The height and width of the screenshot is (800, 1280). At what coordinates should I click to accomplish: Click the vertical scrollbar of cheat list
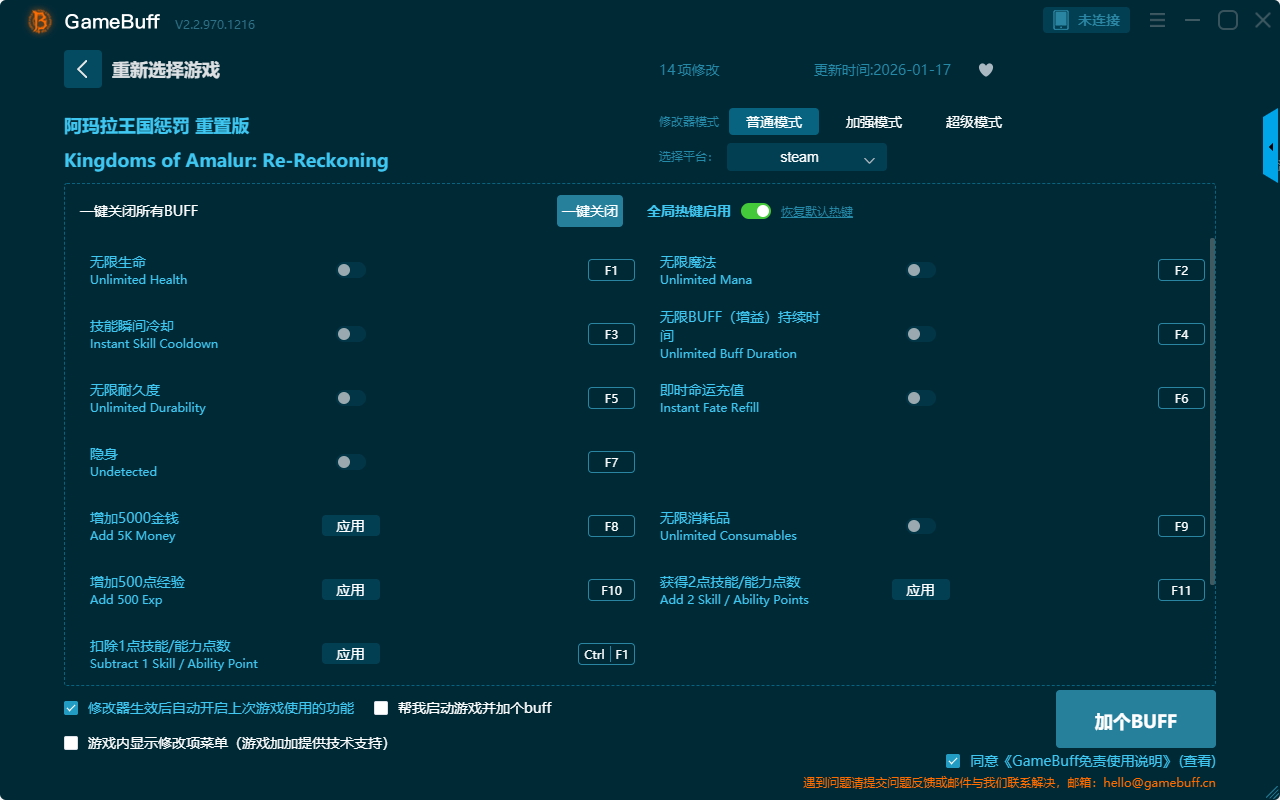[x=1213, y=410]
